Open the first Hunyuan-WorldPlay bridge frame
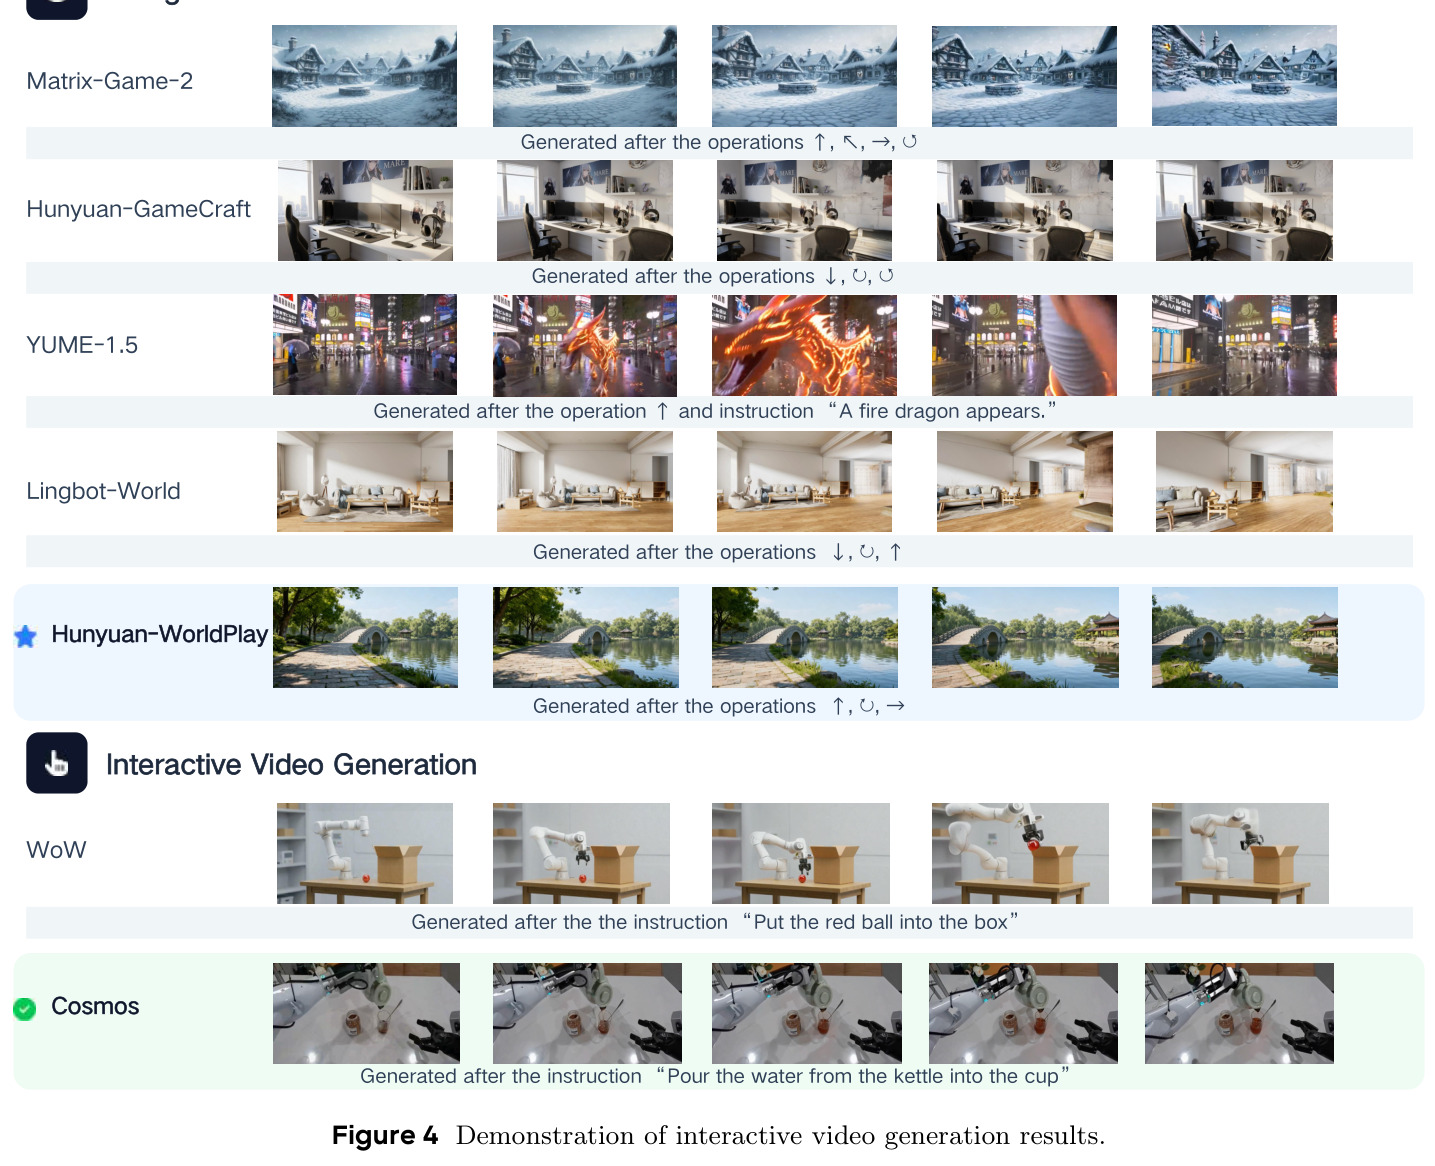Screen dimensions: 1435x1166 (365, 637)
